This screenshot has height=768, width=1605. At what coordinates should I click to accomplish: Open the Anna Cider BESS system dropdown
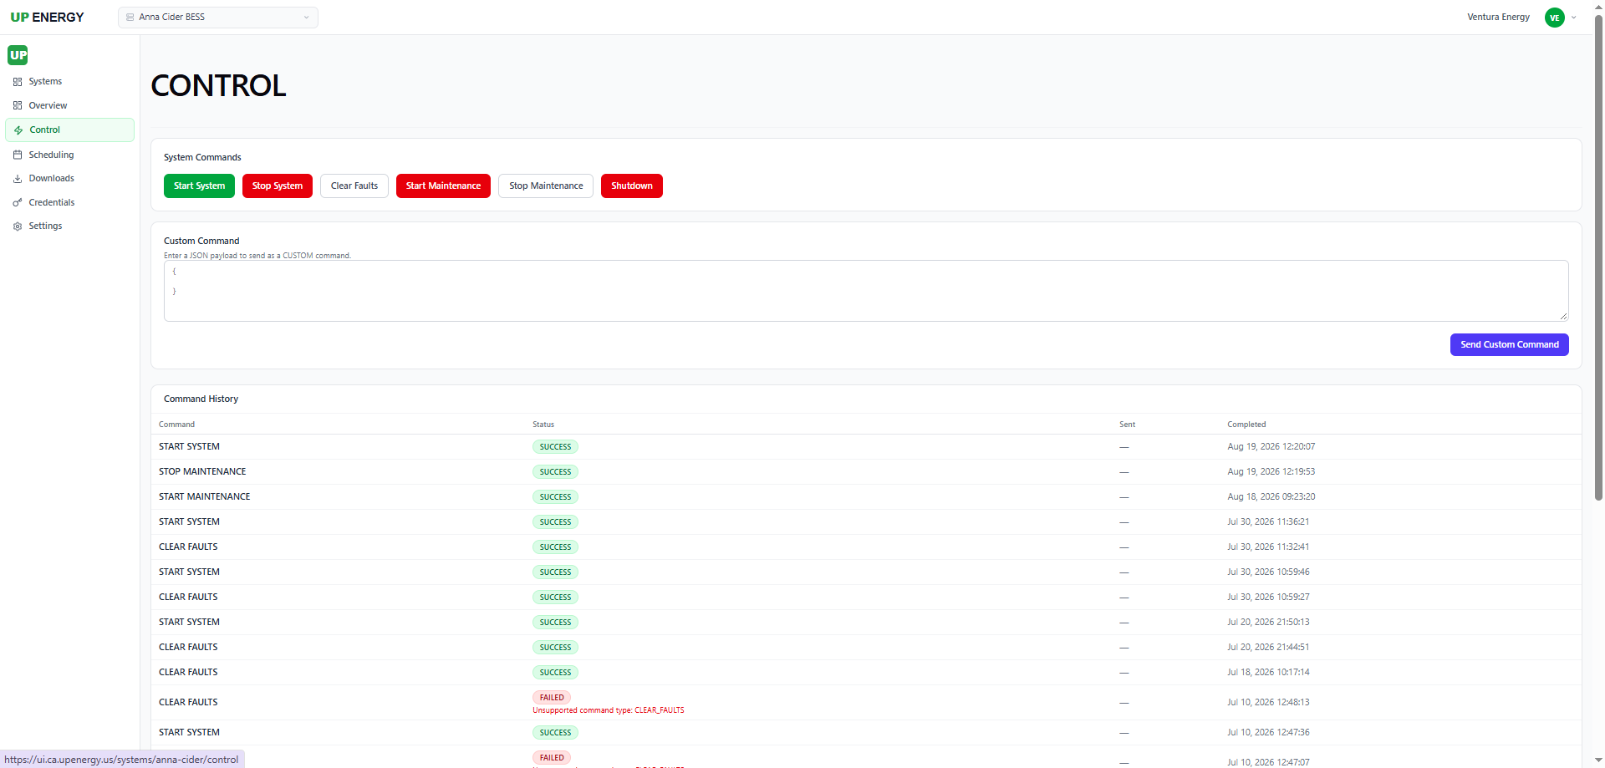pos(218,17)
